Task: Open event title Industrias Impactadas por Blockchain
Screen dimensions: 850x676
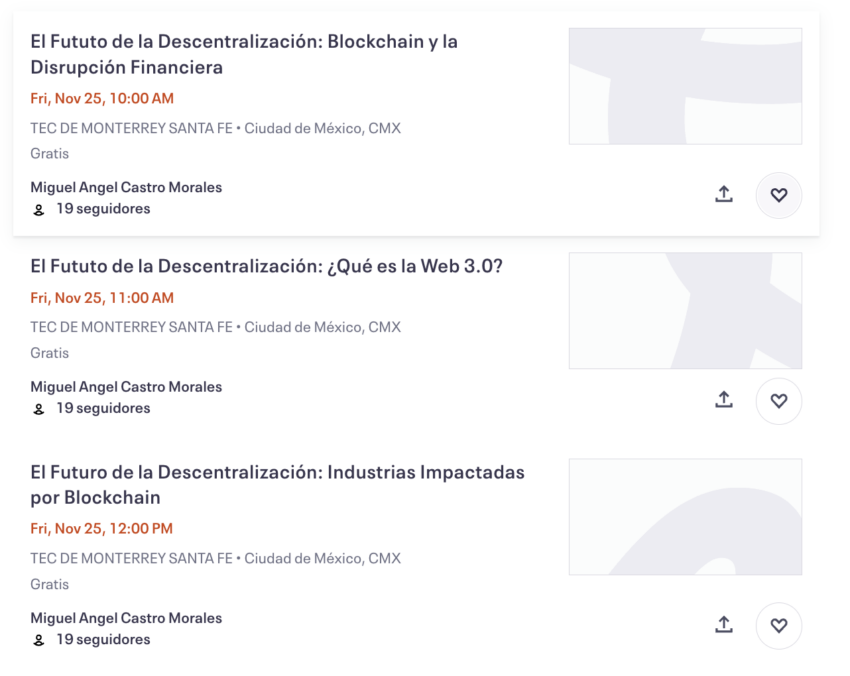Action: point(278,485)
